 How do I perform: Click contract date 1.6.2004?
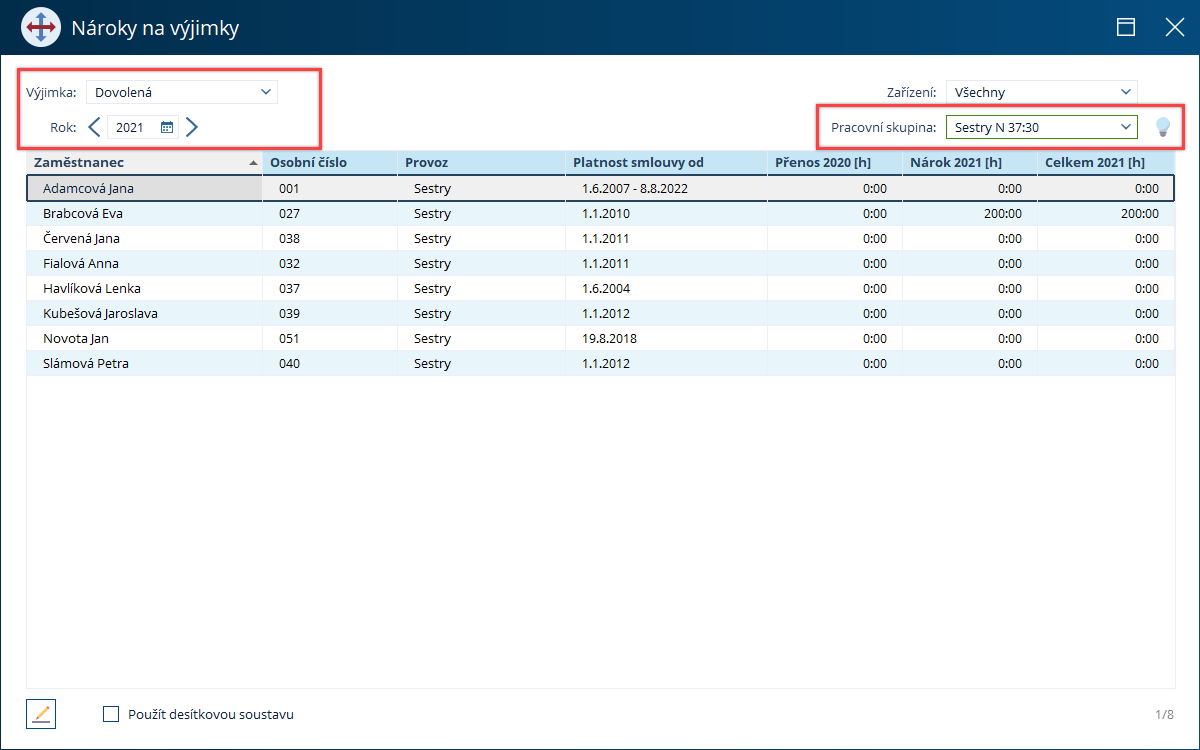tap(606, 288)
